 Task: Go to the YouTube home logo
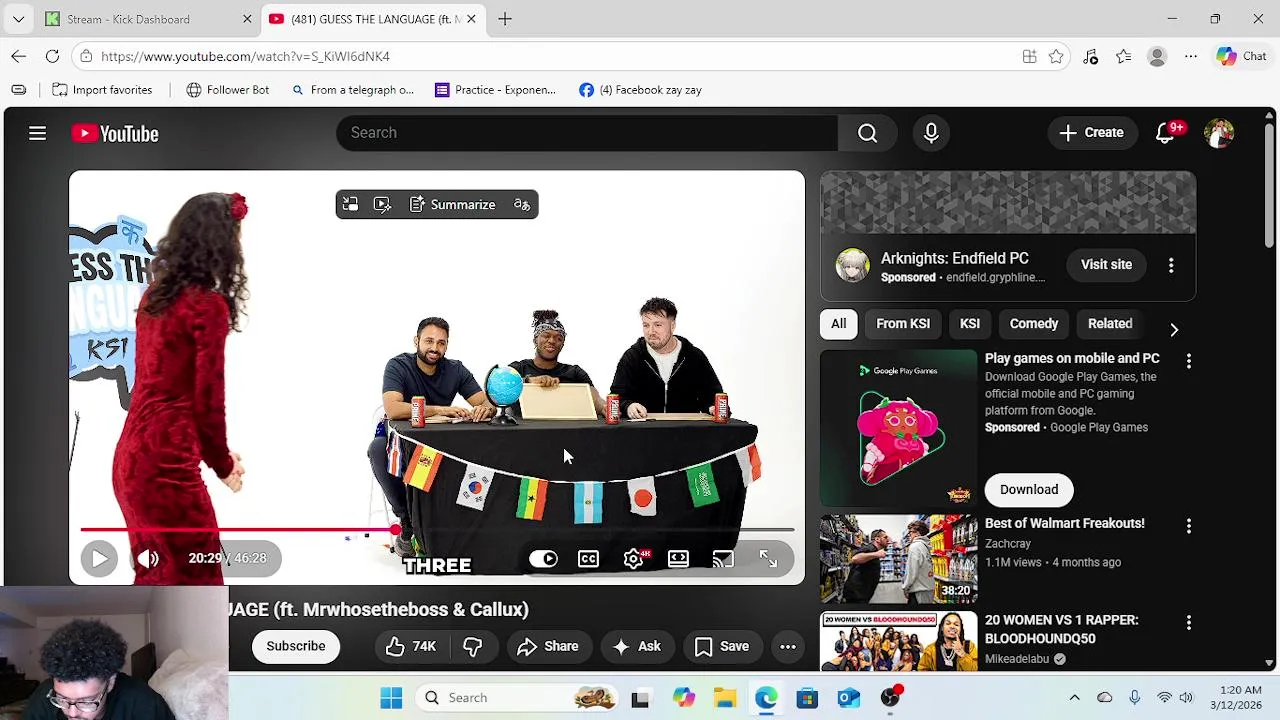(115, 133)
